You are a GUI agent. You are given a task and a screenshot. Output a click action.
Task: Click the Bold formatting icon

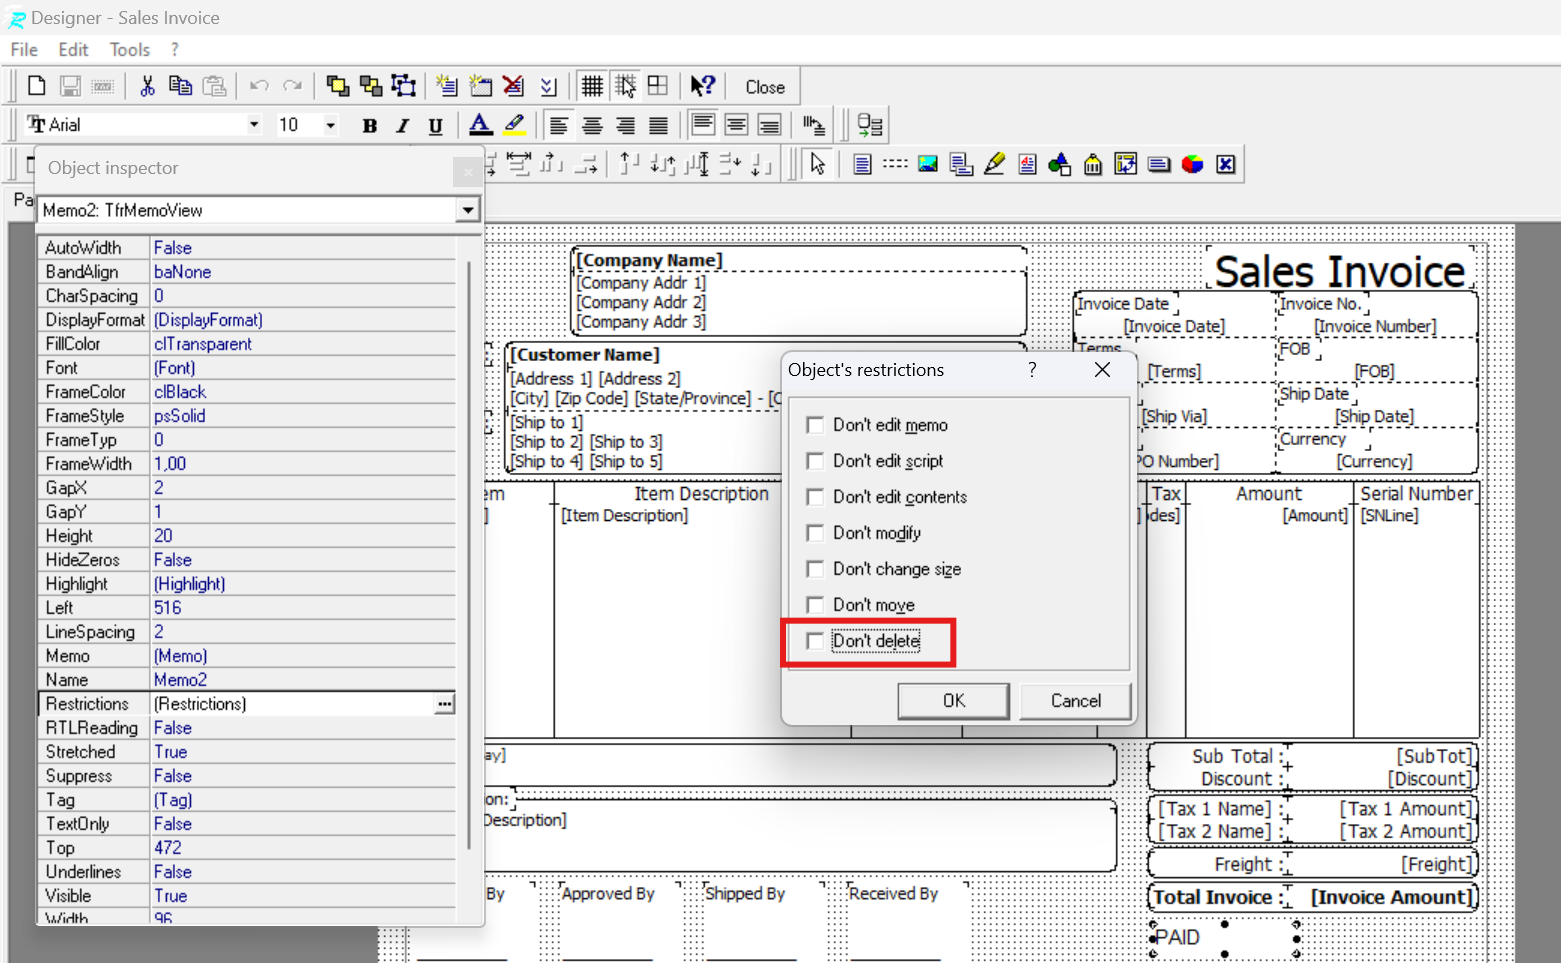[x=369, y=125]
